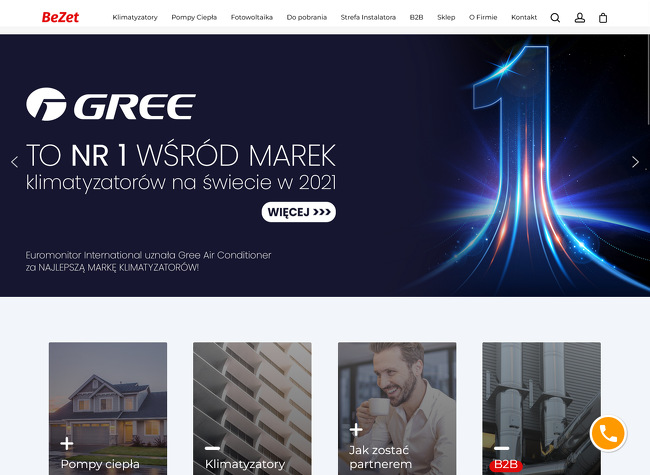Expand plus icon on Pompy ciepła card
650x475 pixels.
click(x=67, y=443)
